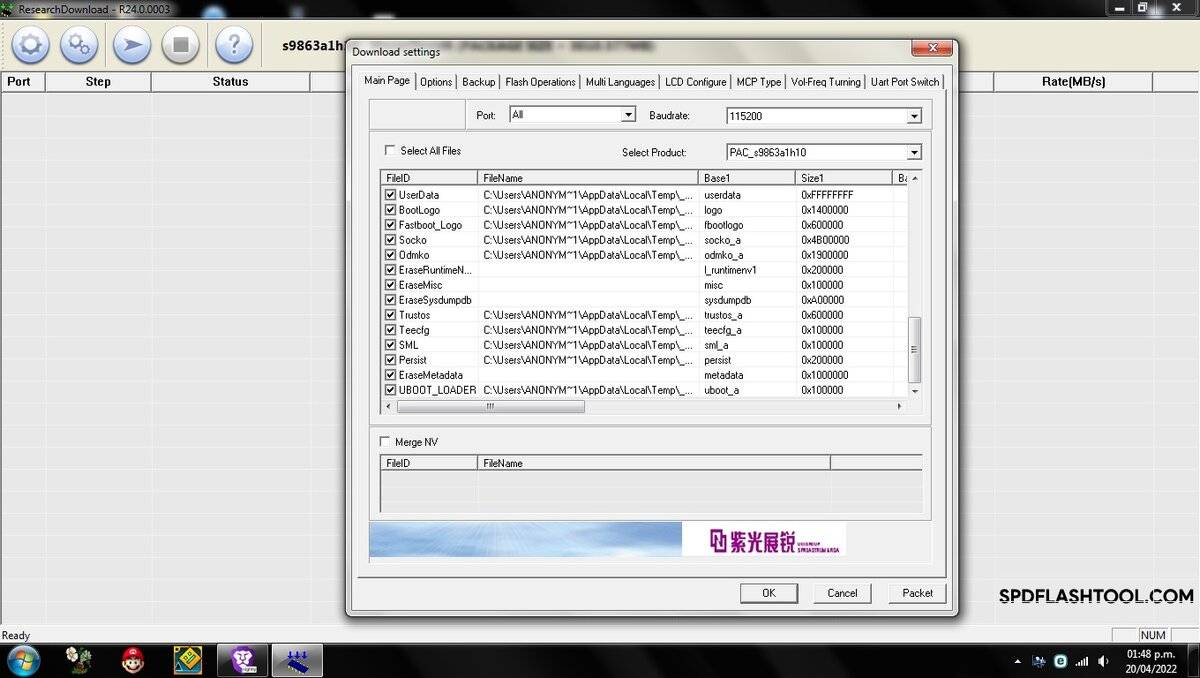Click the Load Packet gear icon
This screenshot has width=1200, height=678.
30,45
